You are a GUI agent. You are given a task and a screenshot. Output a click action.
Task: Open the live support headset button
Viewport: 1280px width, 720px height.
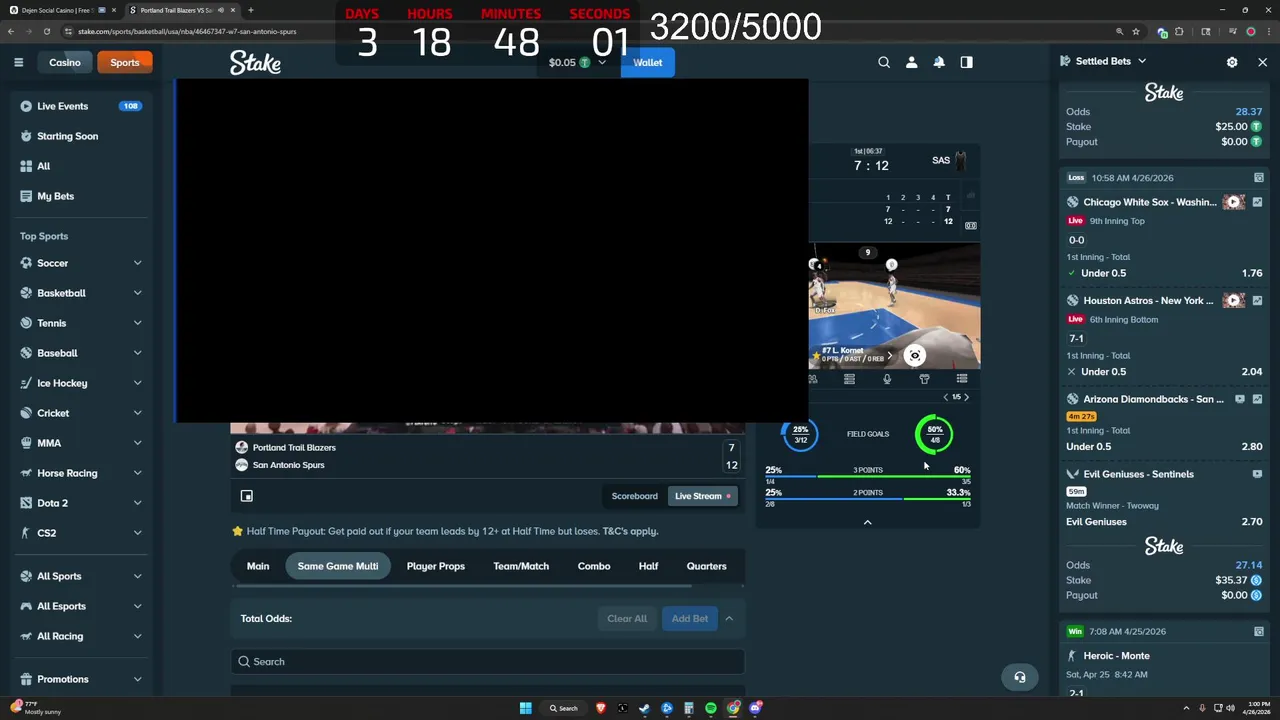(x=1019, y=677)
